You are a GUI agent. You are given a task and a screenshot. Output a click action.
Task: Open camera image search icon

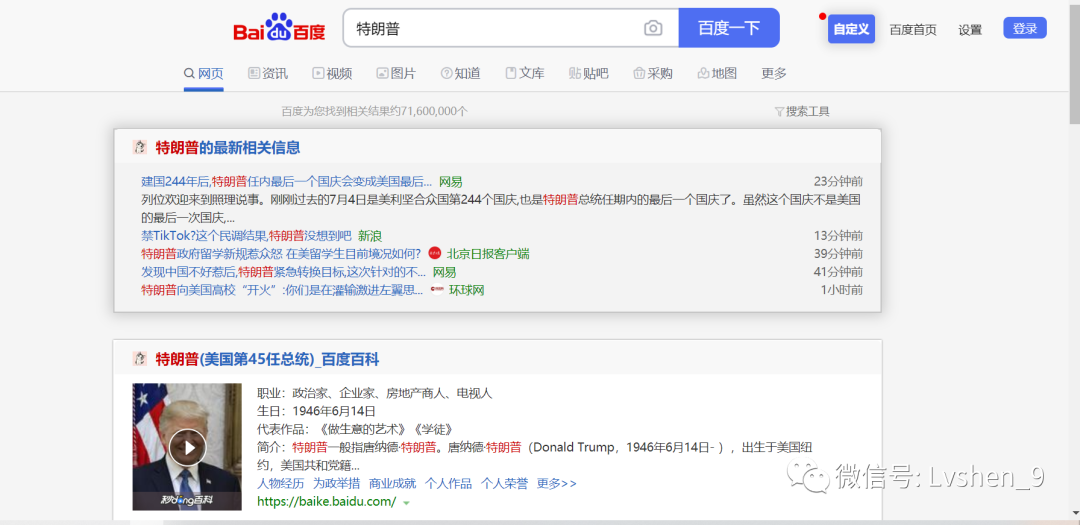(653, 28)
